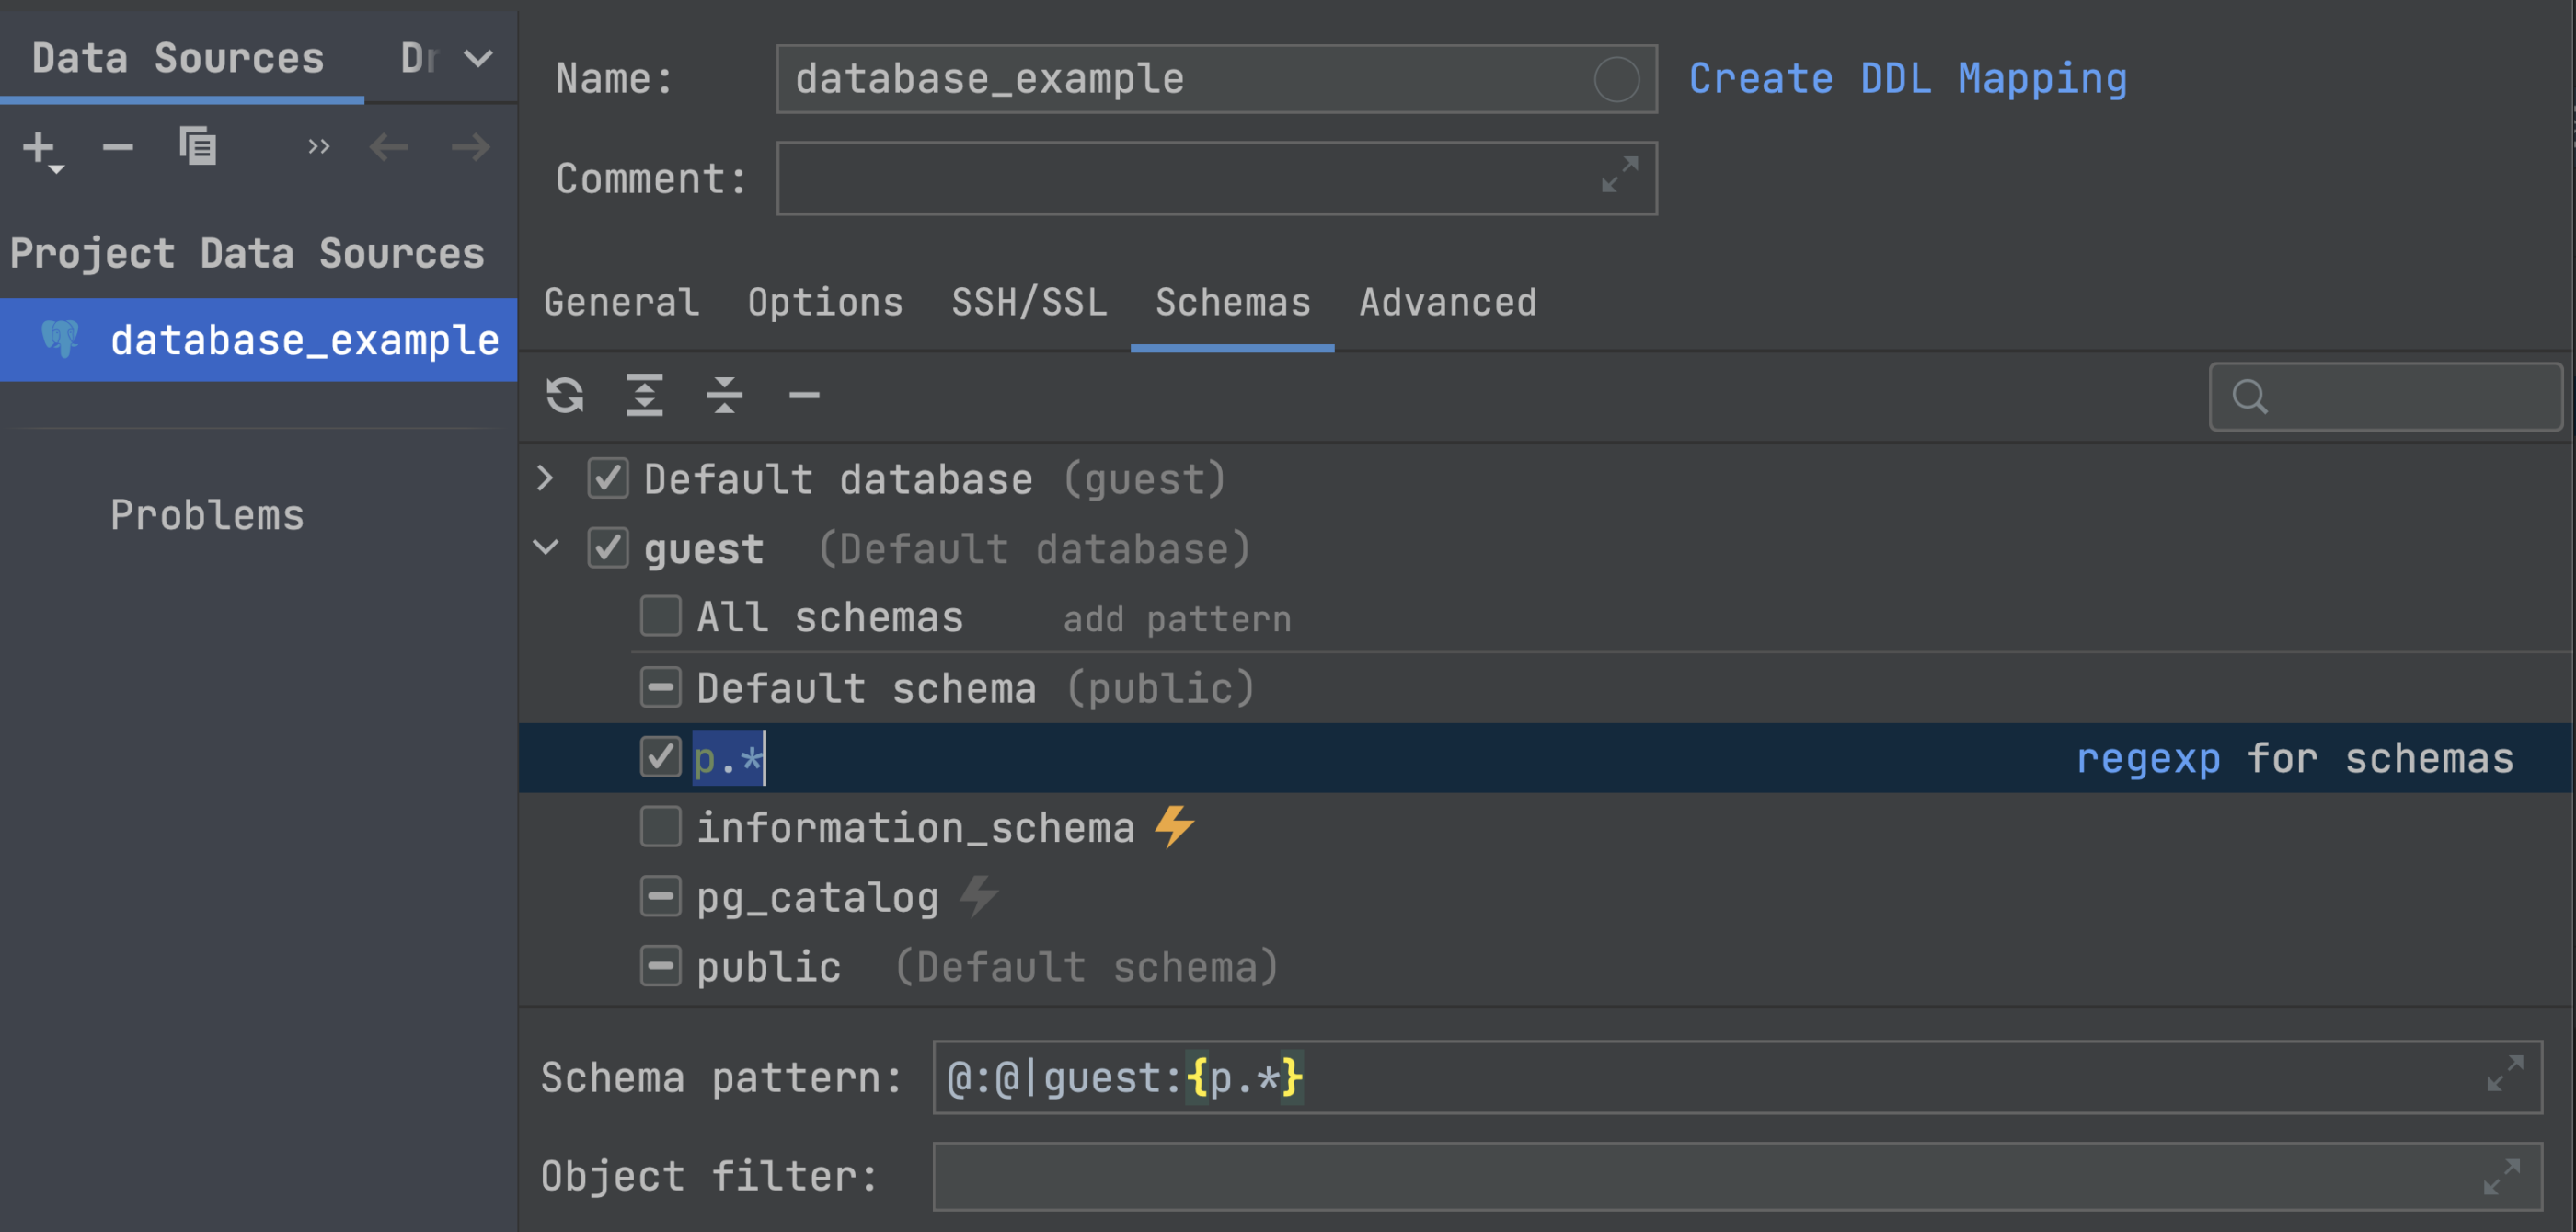Image resolution: width=2576 pixels, height=1232 pixels.
Task: Go forward with right arrow
Action: (x=470, y=148)
